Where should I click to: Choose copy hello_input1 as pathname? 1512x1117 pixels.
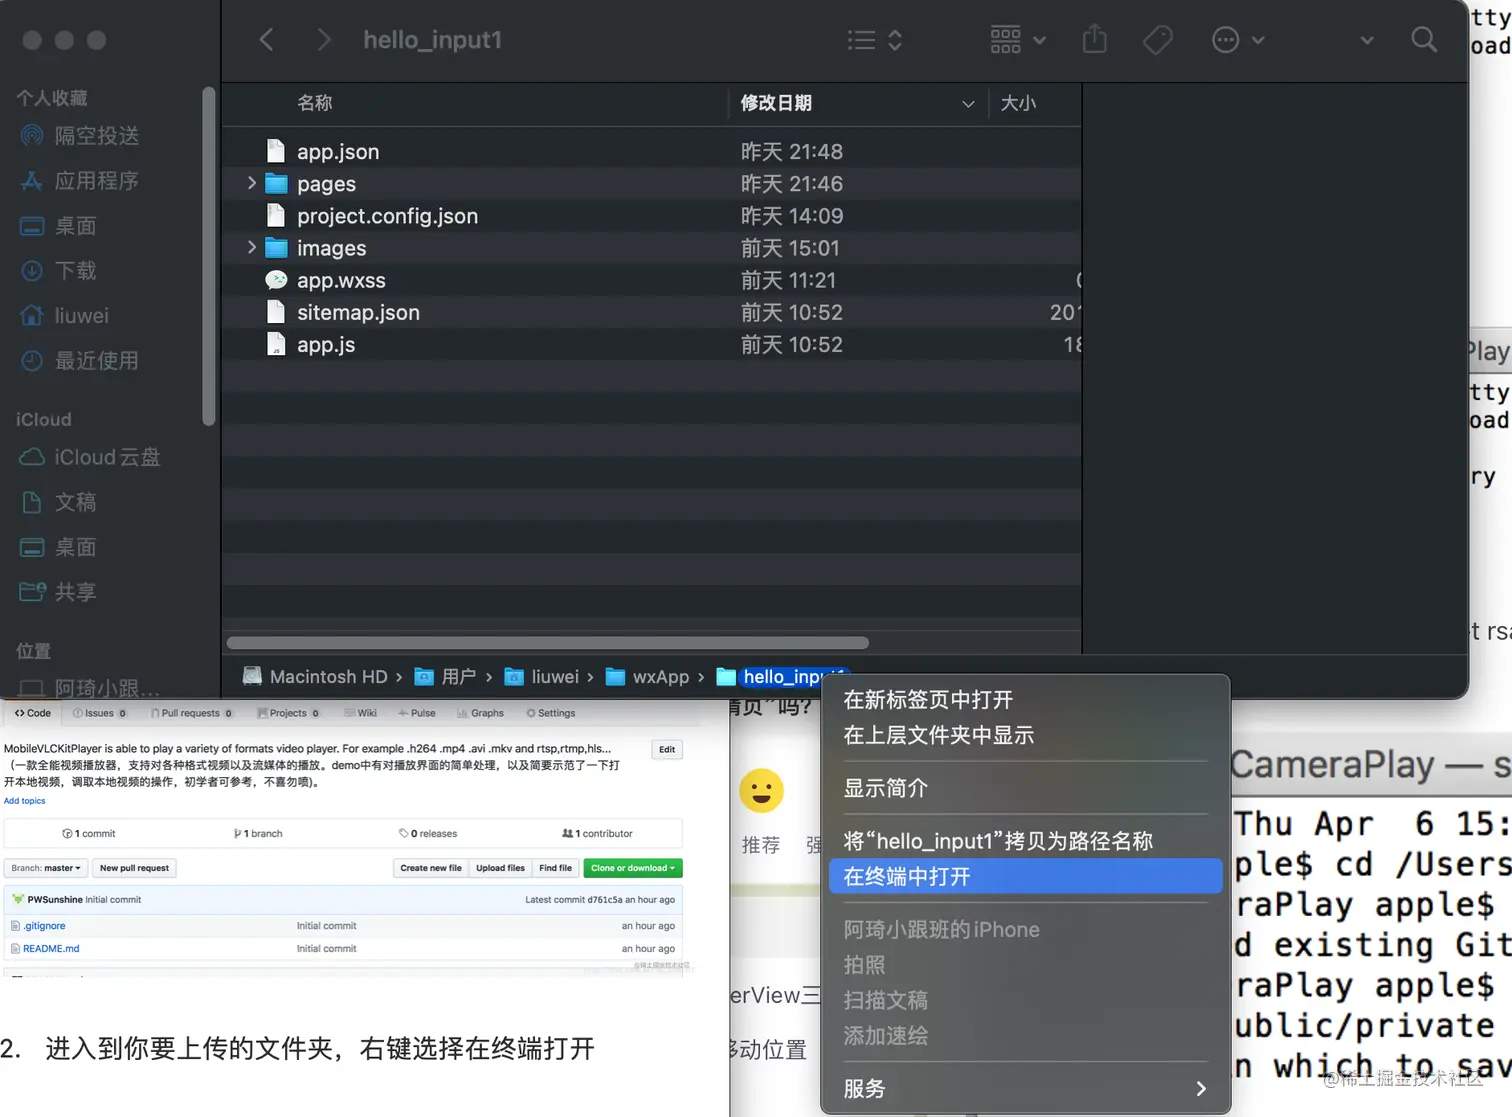pos(1026,841)
